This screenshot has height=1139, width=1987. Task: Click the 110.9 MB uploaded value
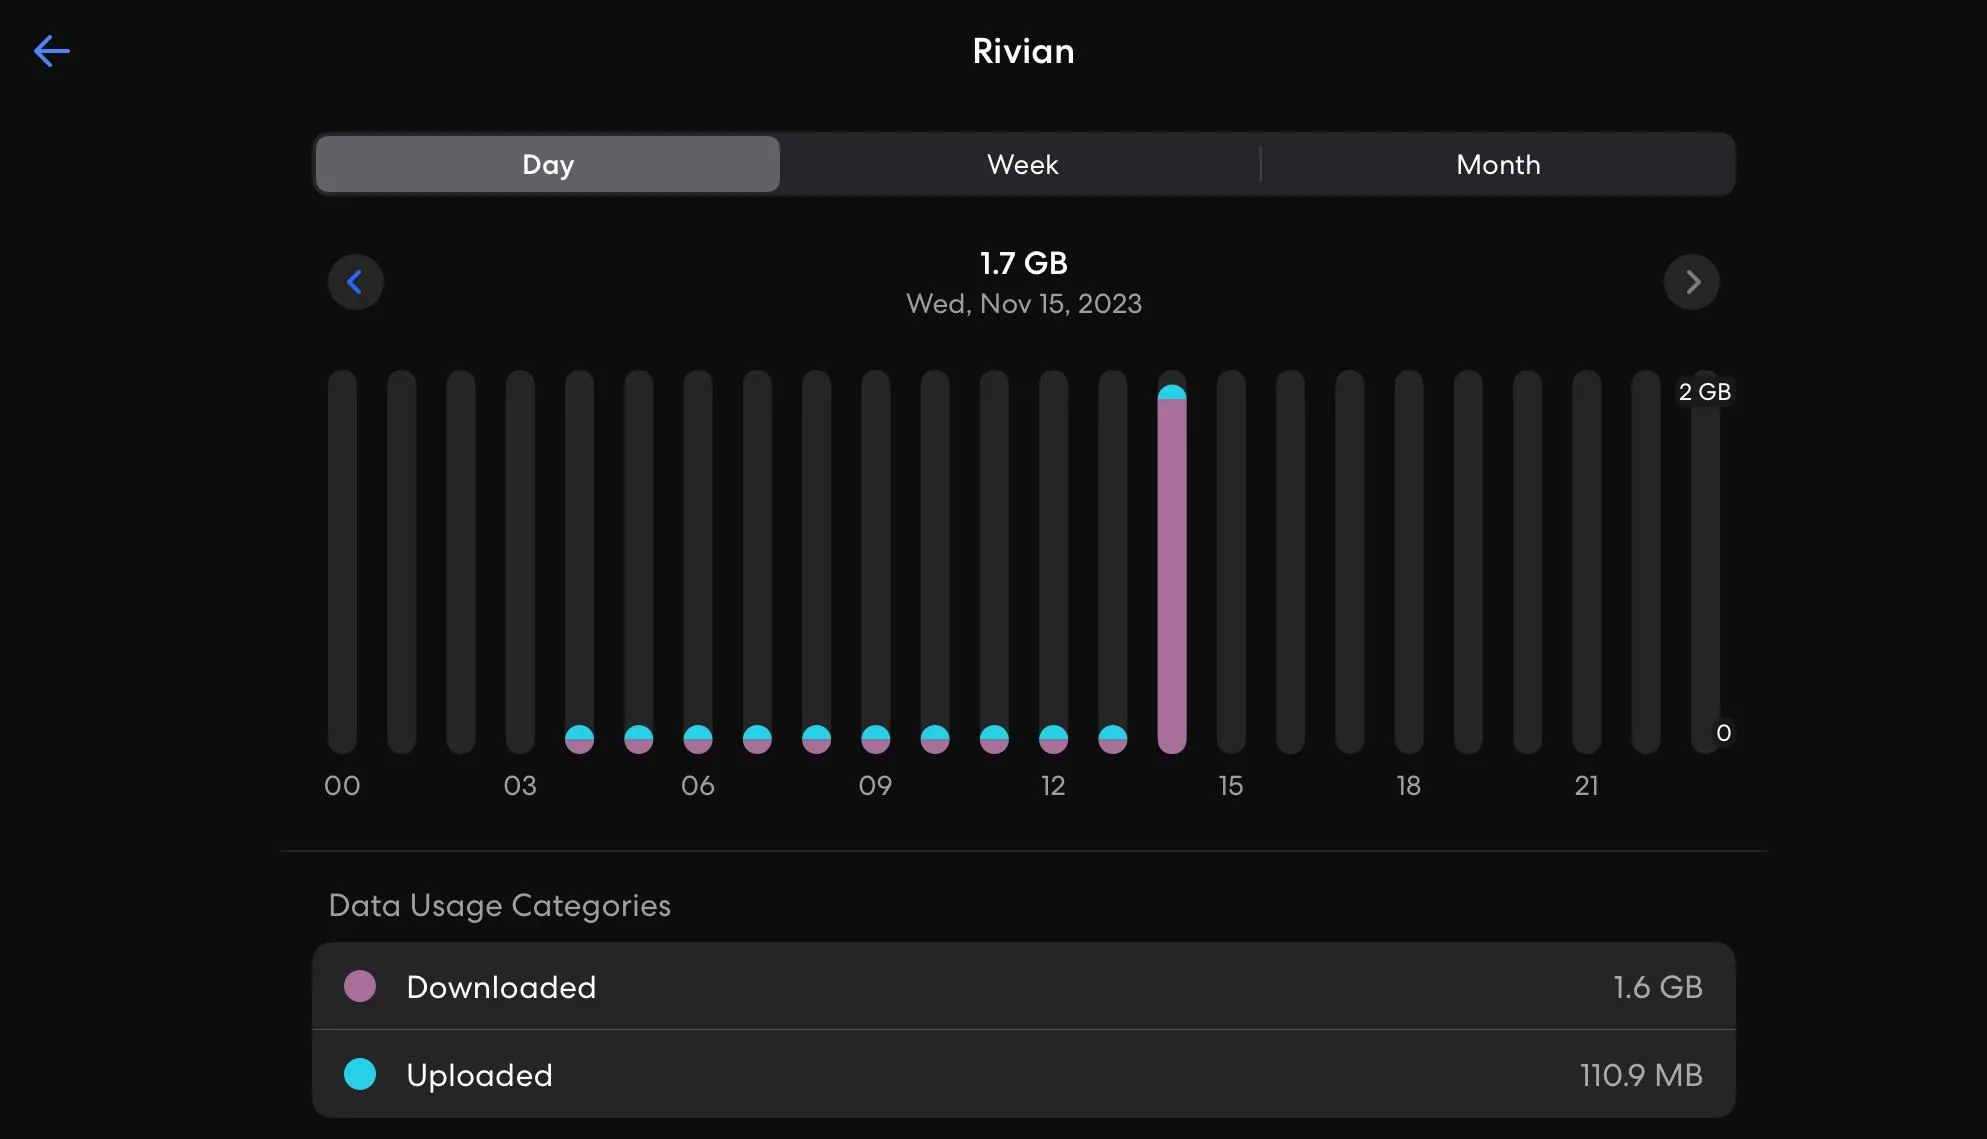point(1641,1075)
